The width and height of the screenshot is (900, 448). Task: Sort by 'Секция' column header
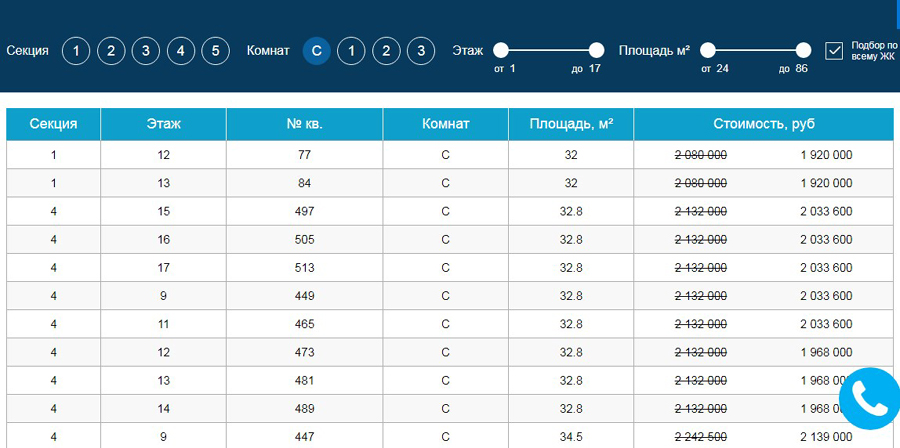click(x=53, y=124)
